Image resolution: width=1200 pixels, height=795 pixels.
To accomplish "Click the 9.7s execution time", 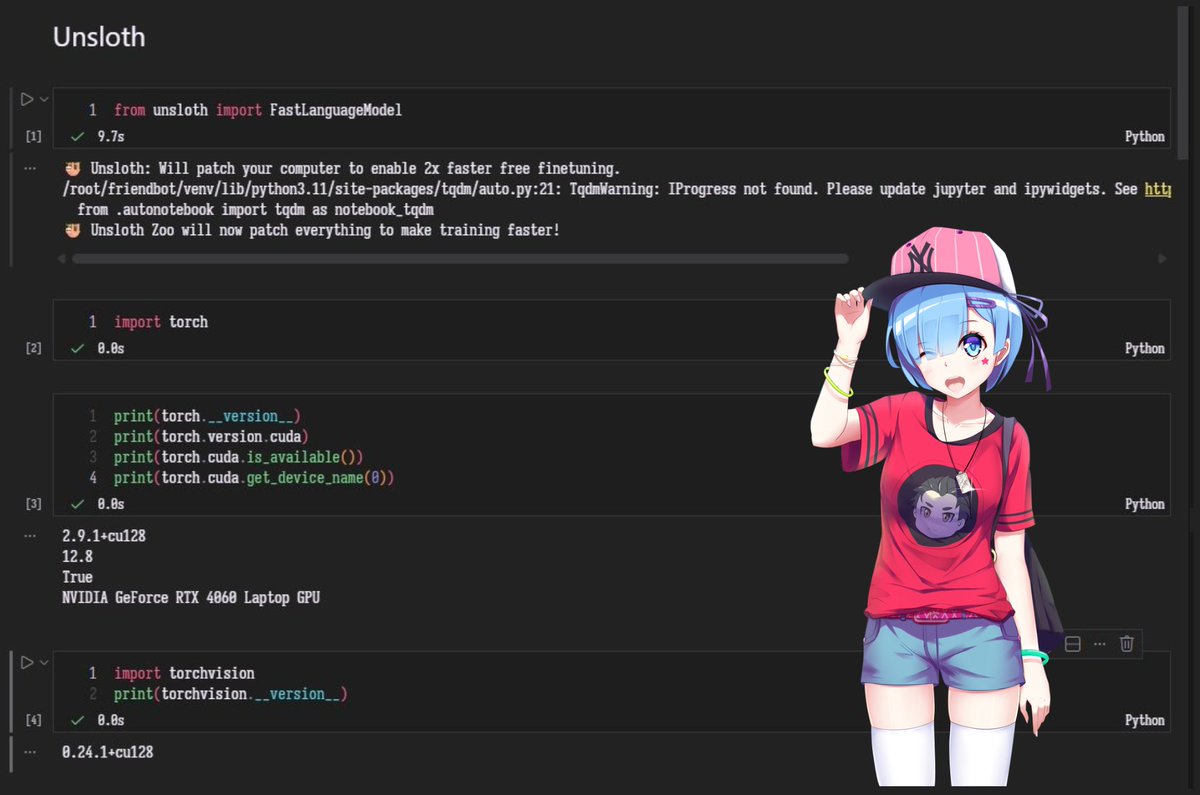I will click(111, 136).
